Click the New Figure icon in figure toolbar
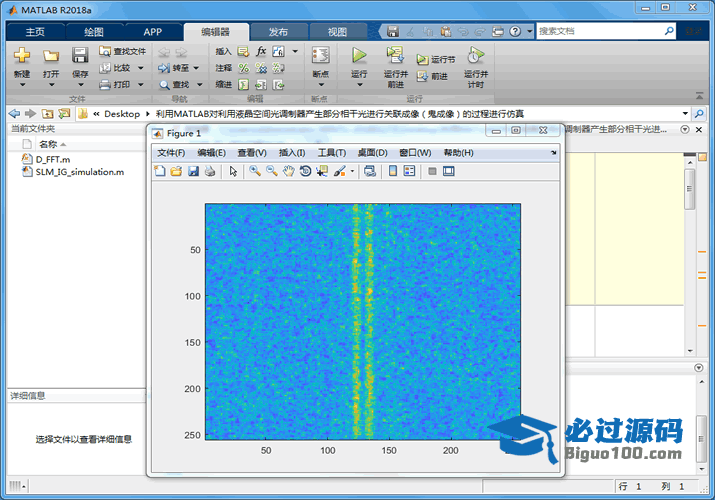 160,171
